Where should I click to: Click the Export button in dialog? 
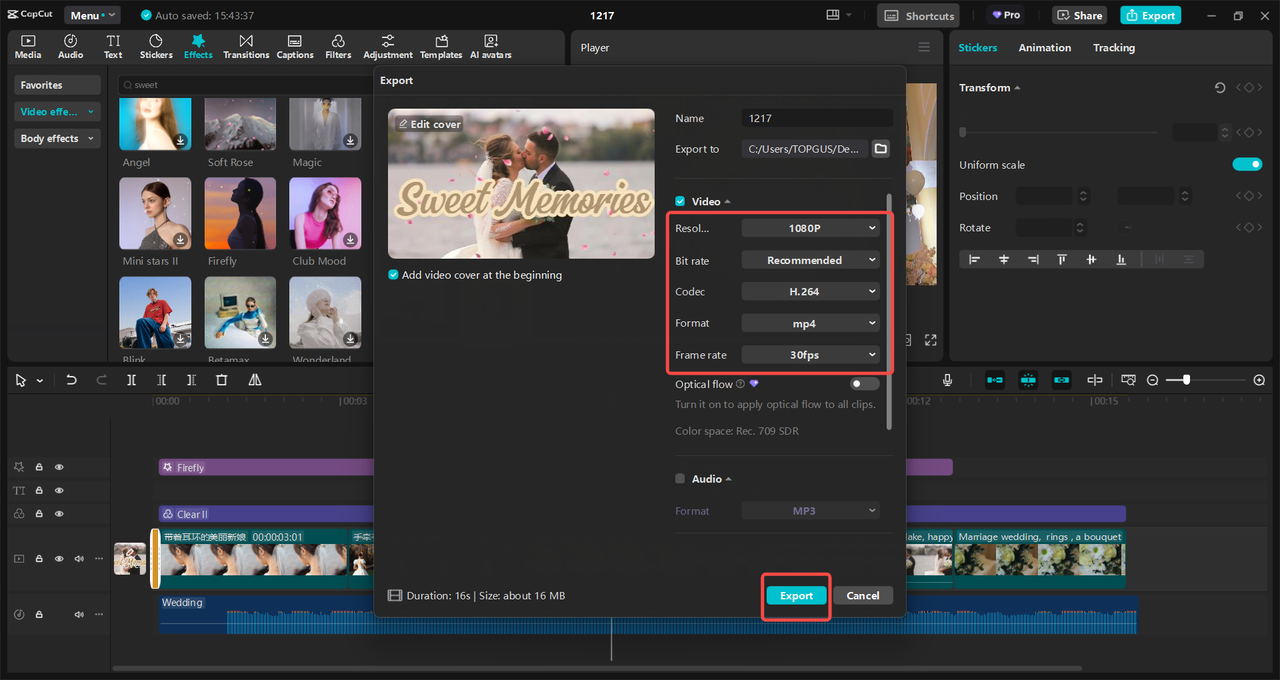[797, 595]
